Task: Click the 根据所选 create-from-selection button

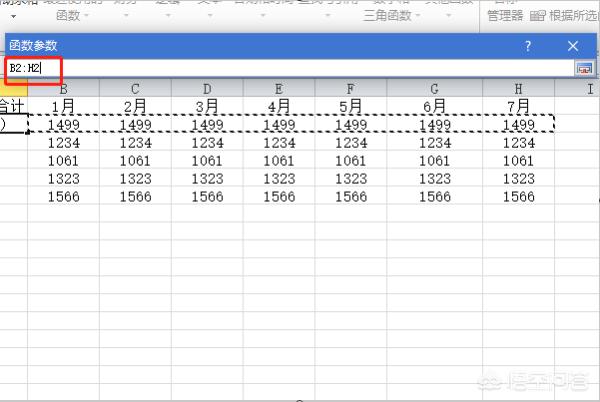Action: click(x=565, y=16)
